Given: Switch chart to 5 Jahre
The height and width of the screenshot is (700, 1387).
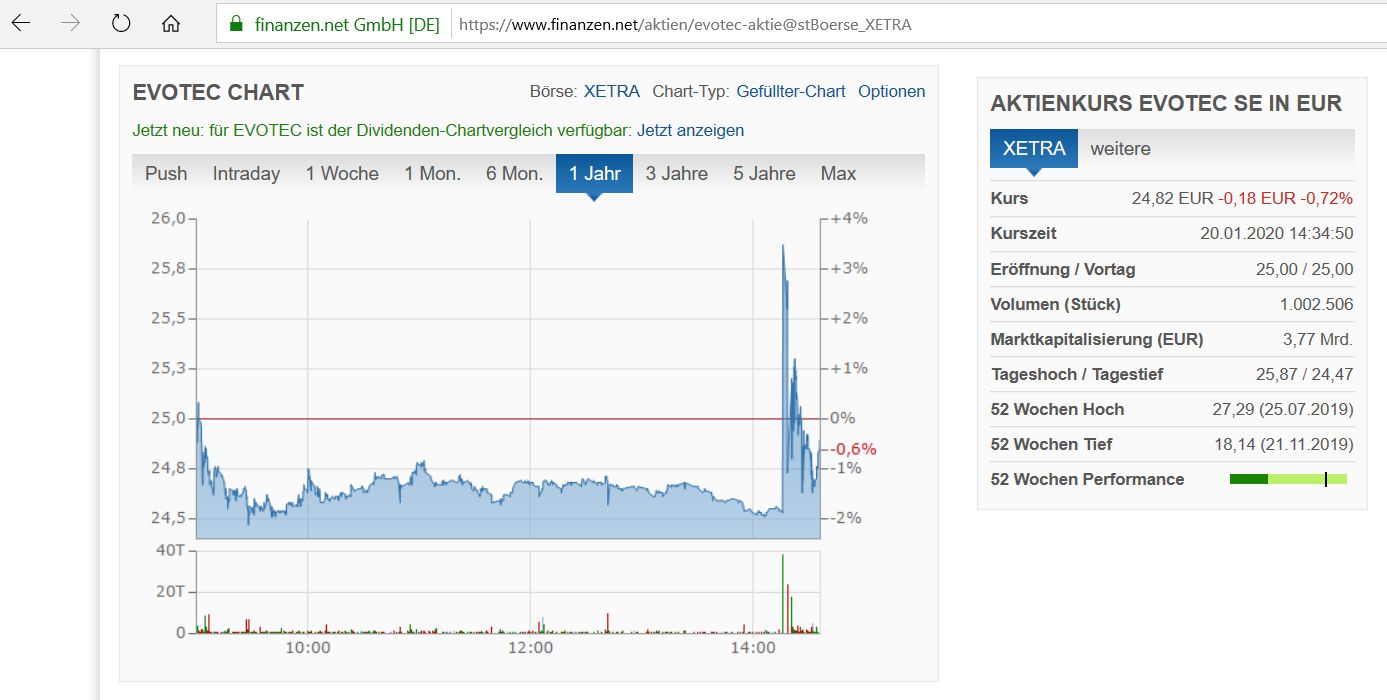Looking at the screenshot, I should 764,173.
